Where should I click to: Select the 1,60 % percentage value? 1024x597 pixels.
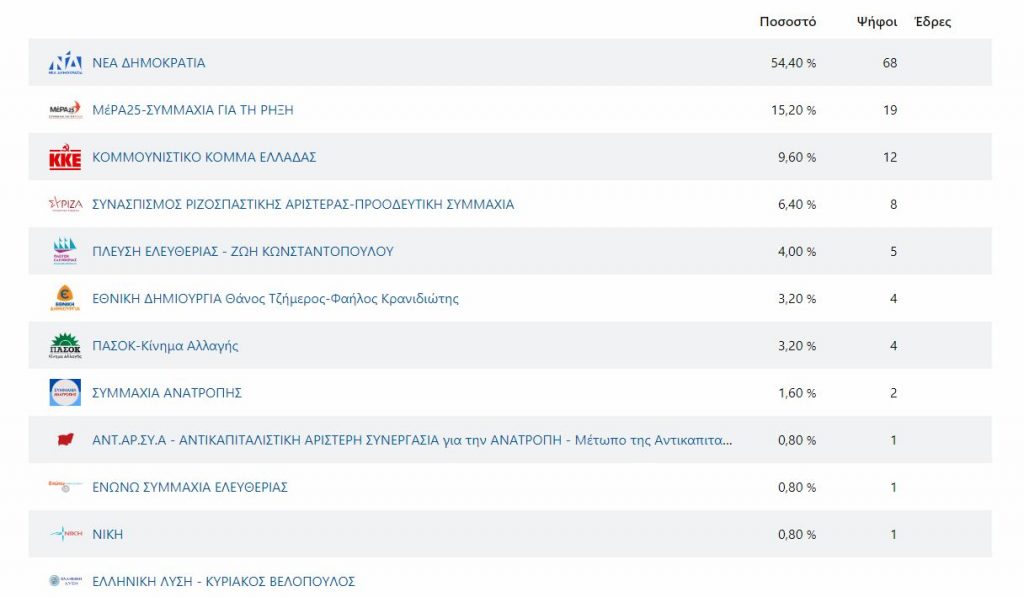click(x=797, y=393)
